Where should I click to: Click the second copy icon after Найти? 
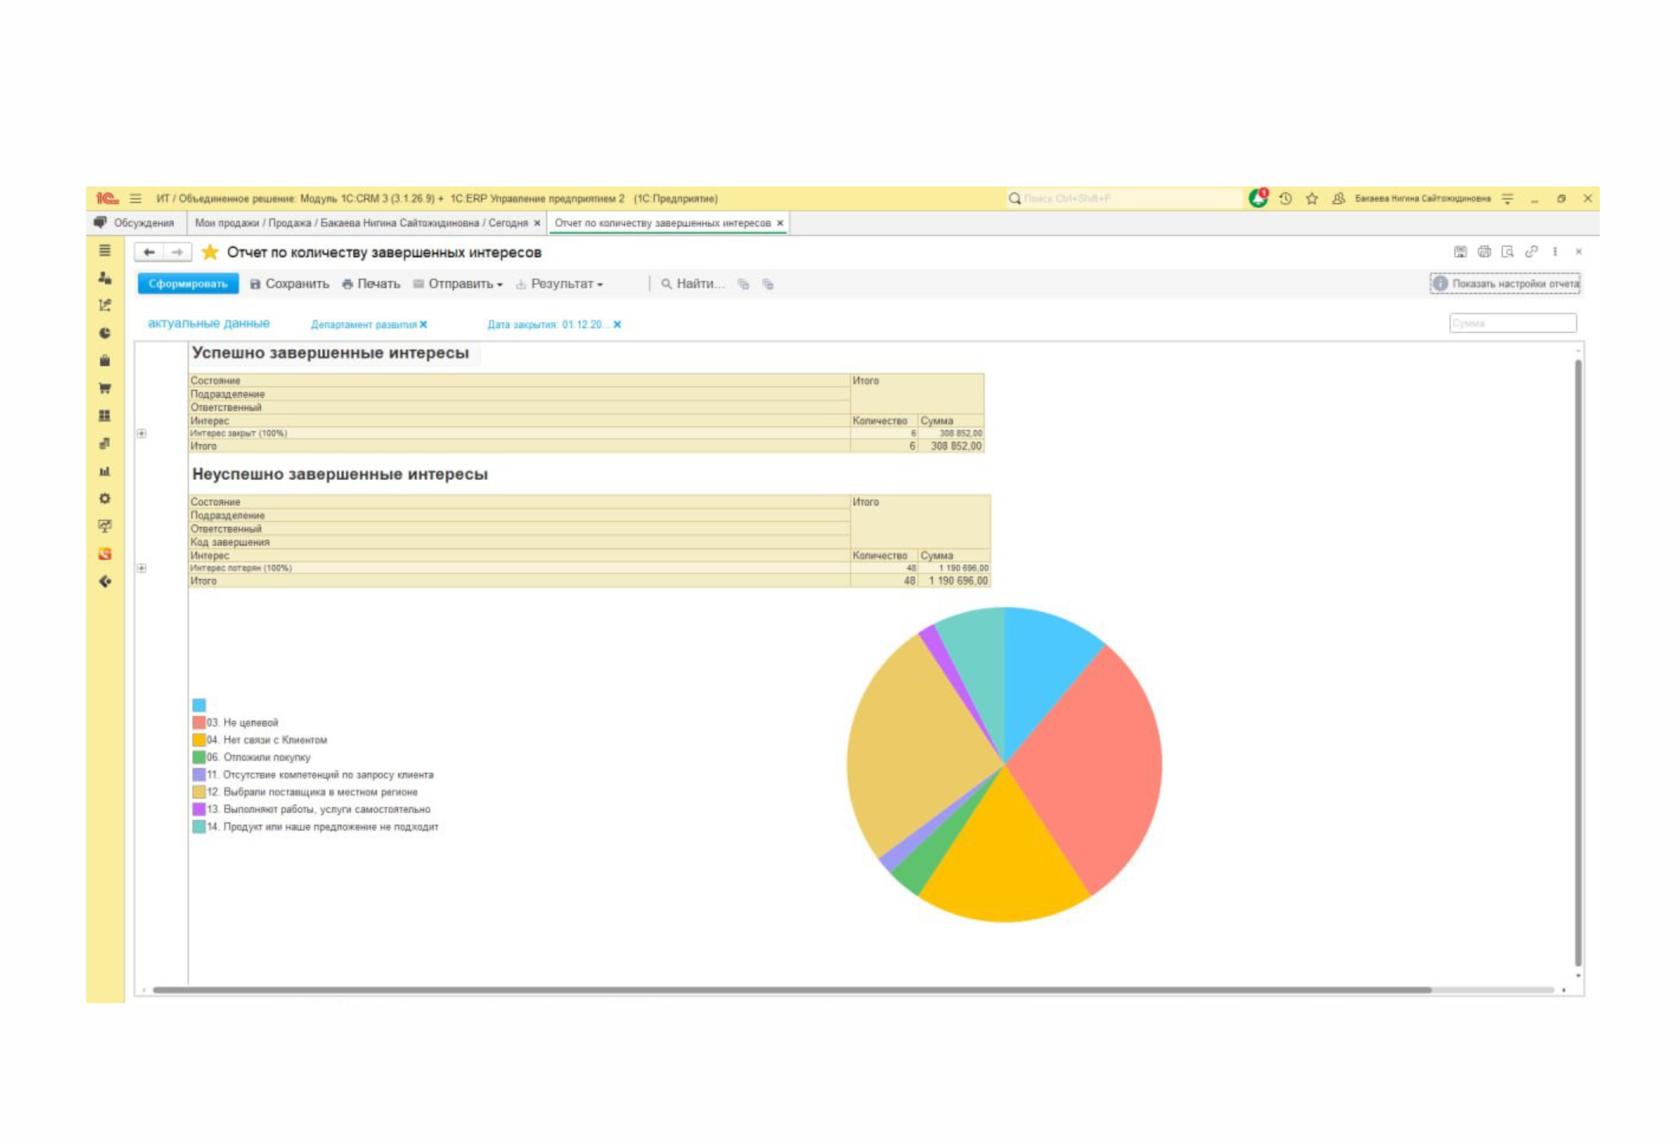click(768, 284)
